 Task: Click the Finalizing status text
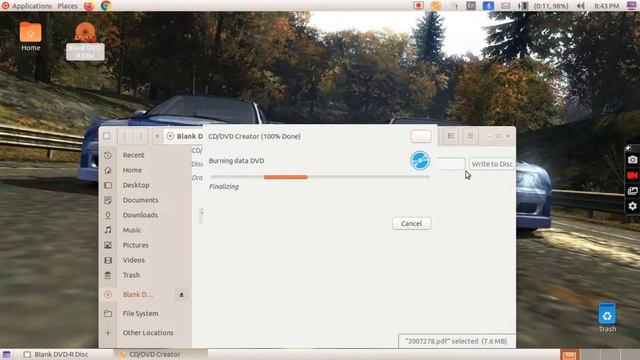click(x=224, y=187)
